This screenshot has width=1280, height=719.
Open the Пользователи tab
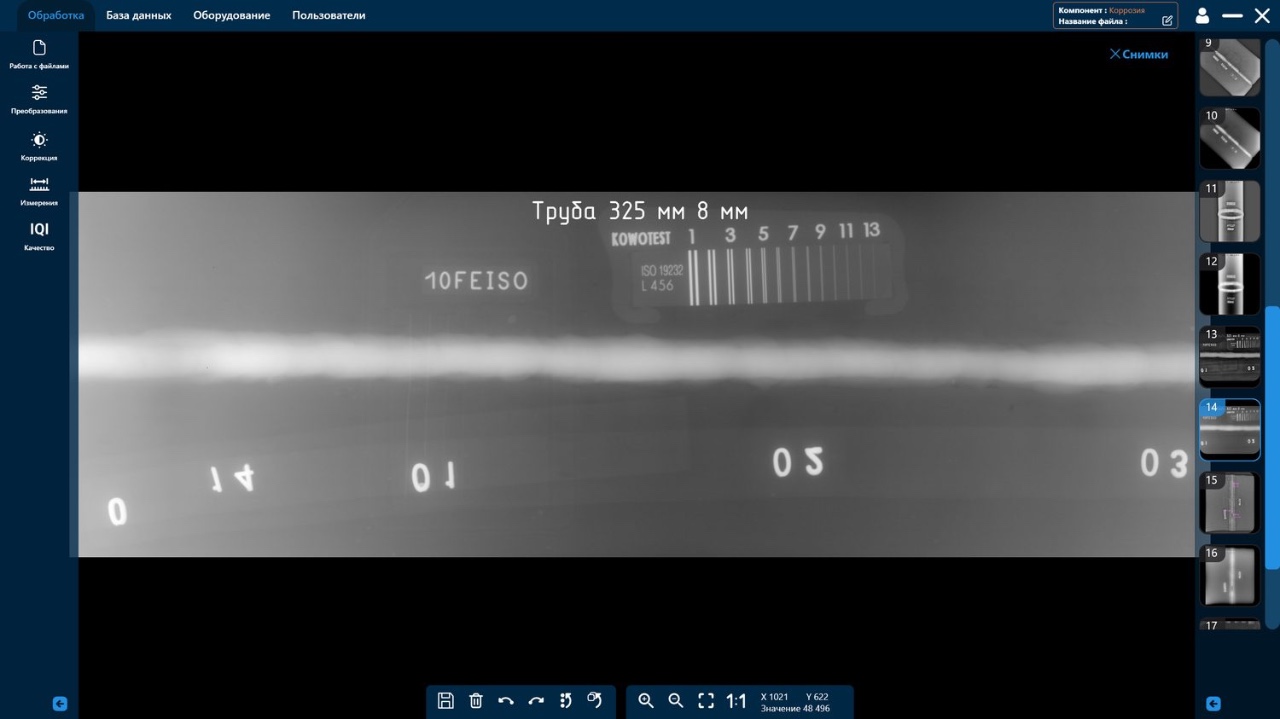point(329,15)
